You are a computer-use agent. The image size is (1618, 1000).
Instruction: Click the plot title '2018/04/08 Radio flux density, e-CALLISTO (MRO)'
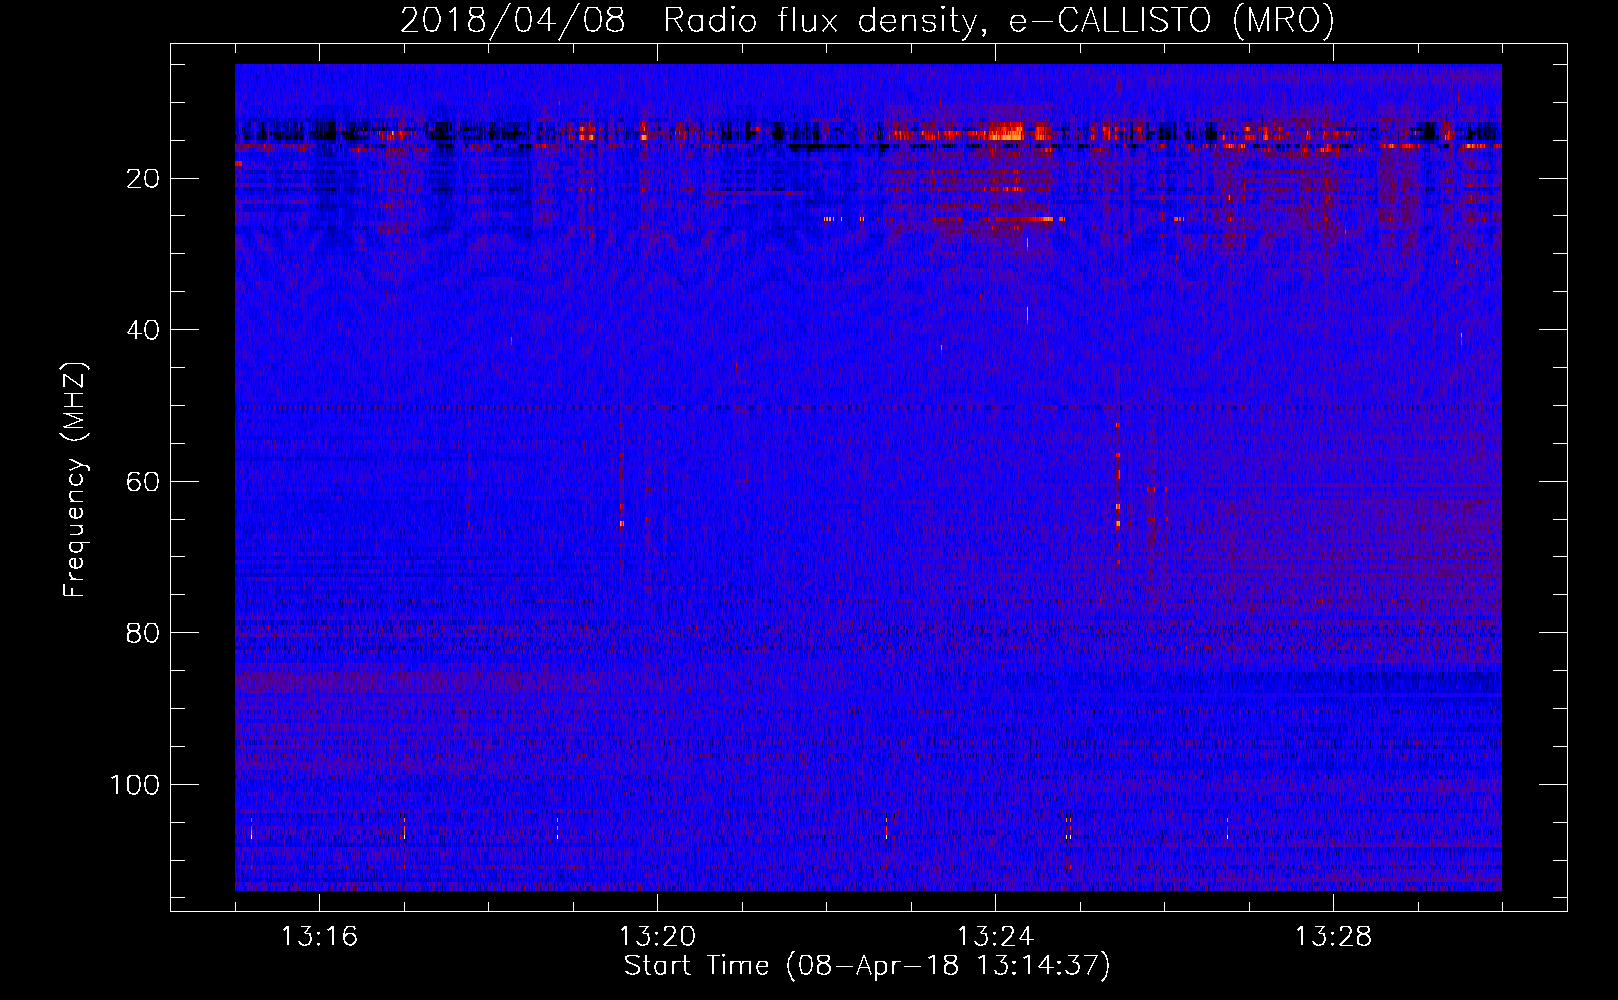pyautogui.click(x=867, y=20)
